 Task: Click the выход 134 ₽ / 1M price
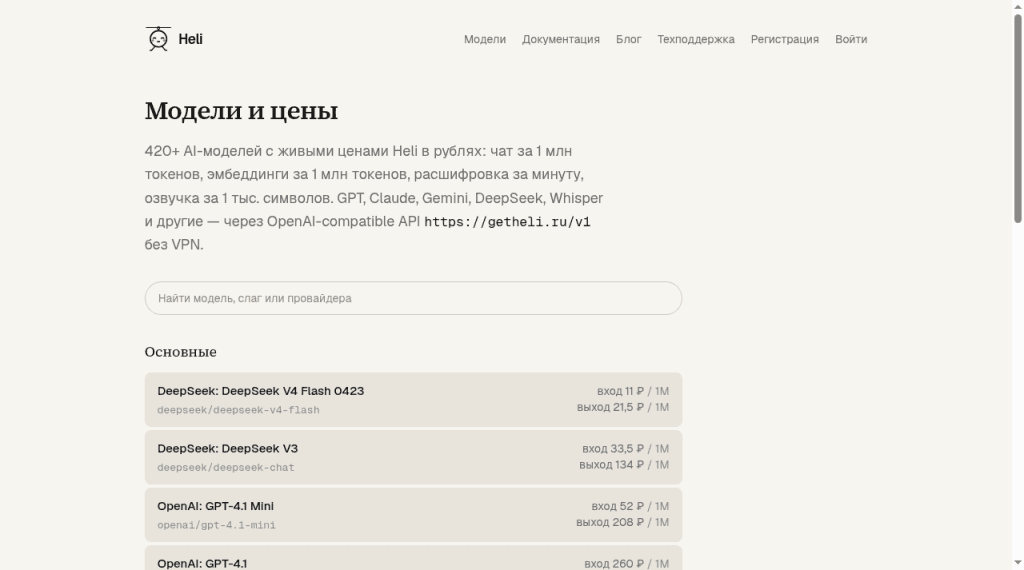point(624,465)
